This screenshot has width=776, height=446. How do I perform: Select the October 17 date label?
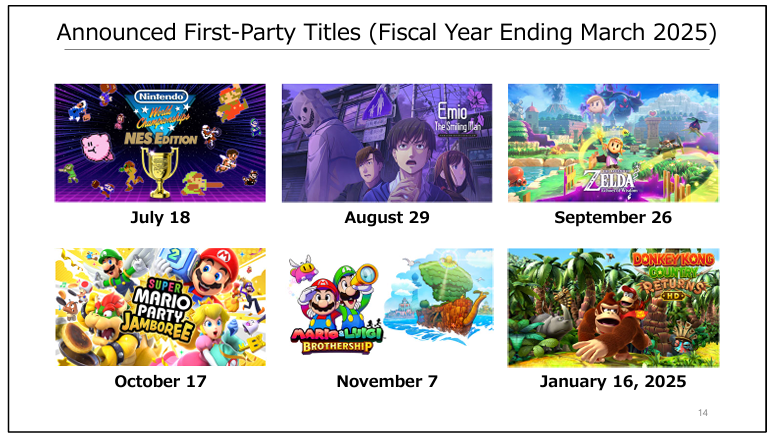pos(160,381)
